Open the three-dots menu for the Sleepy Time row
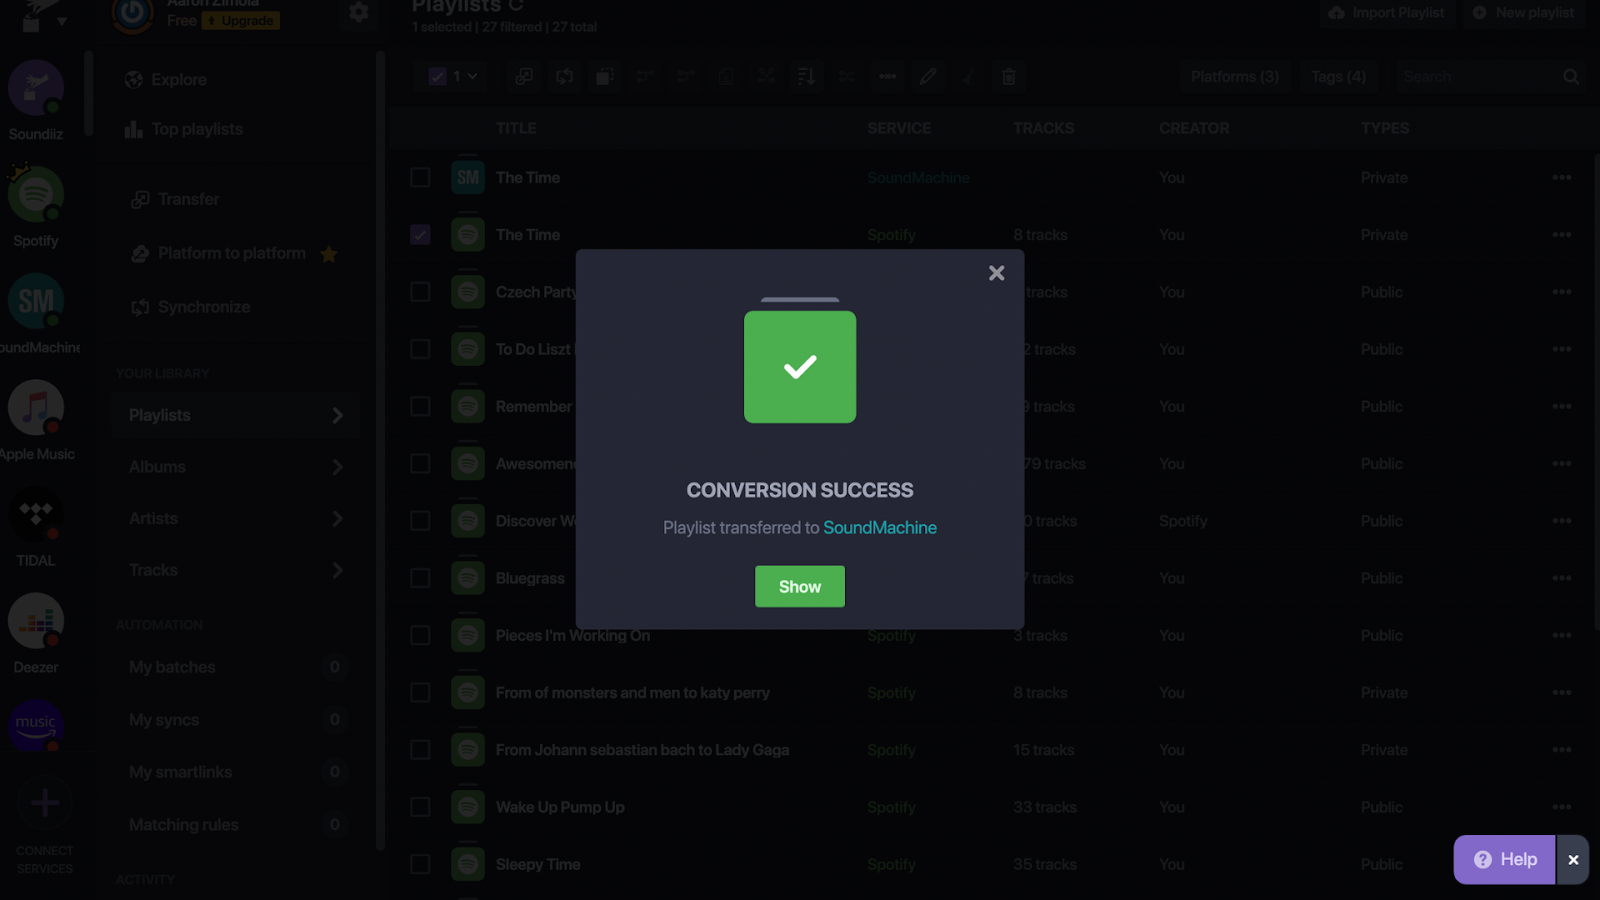 tap(1562, 864)
